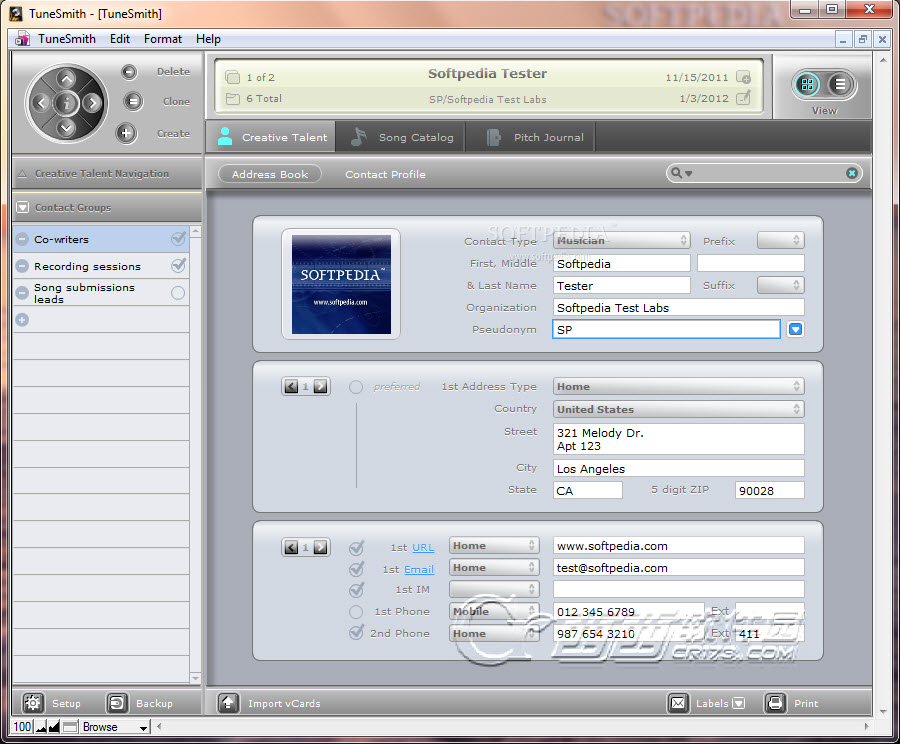Open the Suffix dropdown
The width and height of the screenshot is (901, 744).
[780, 285]
